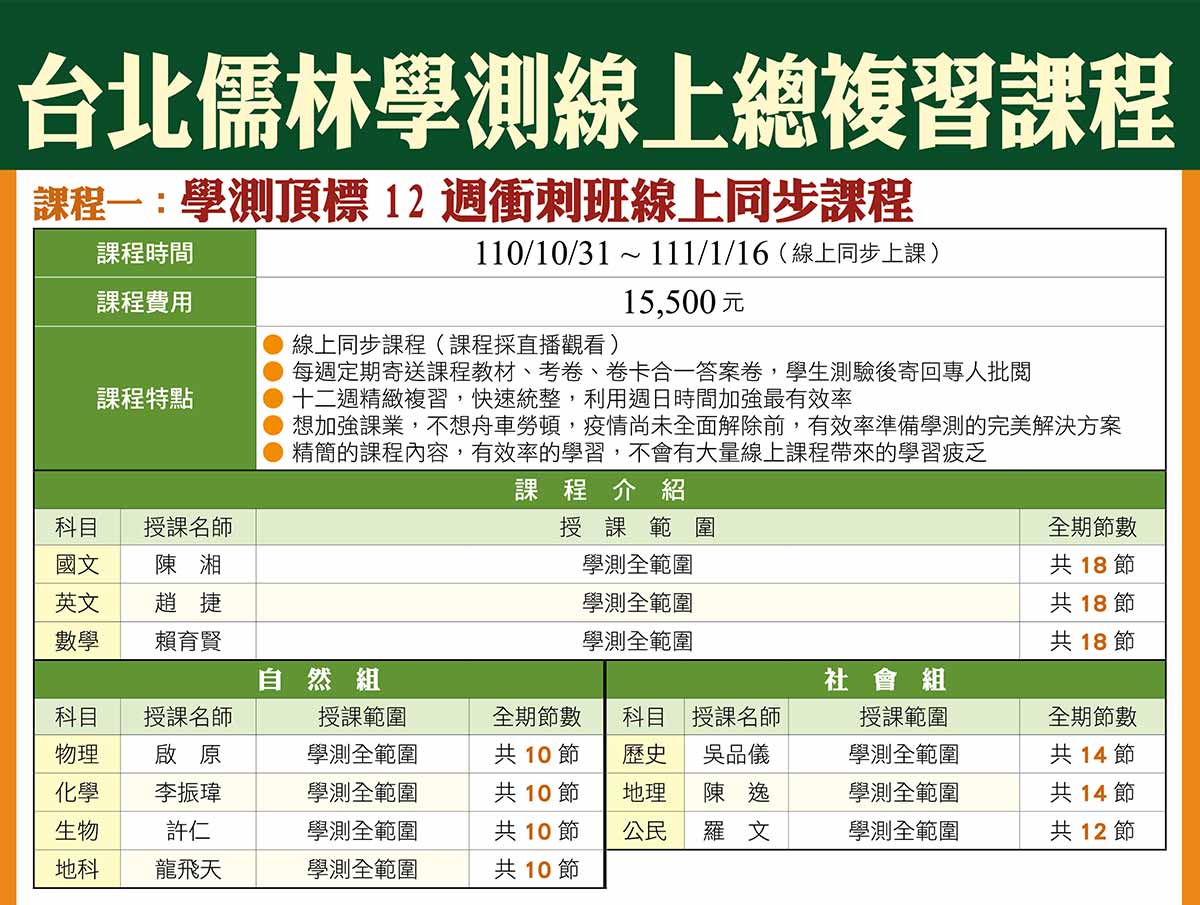Click teacher name 趙捷 in 英文 row
The image size is (1200, 905).
tap(188, 603)
